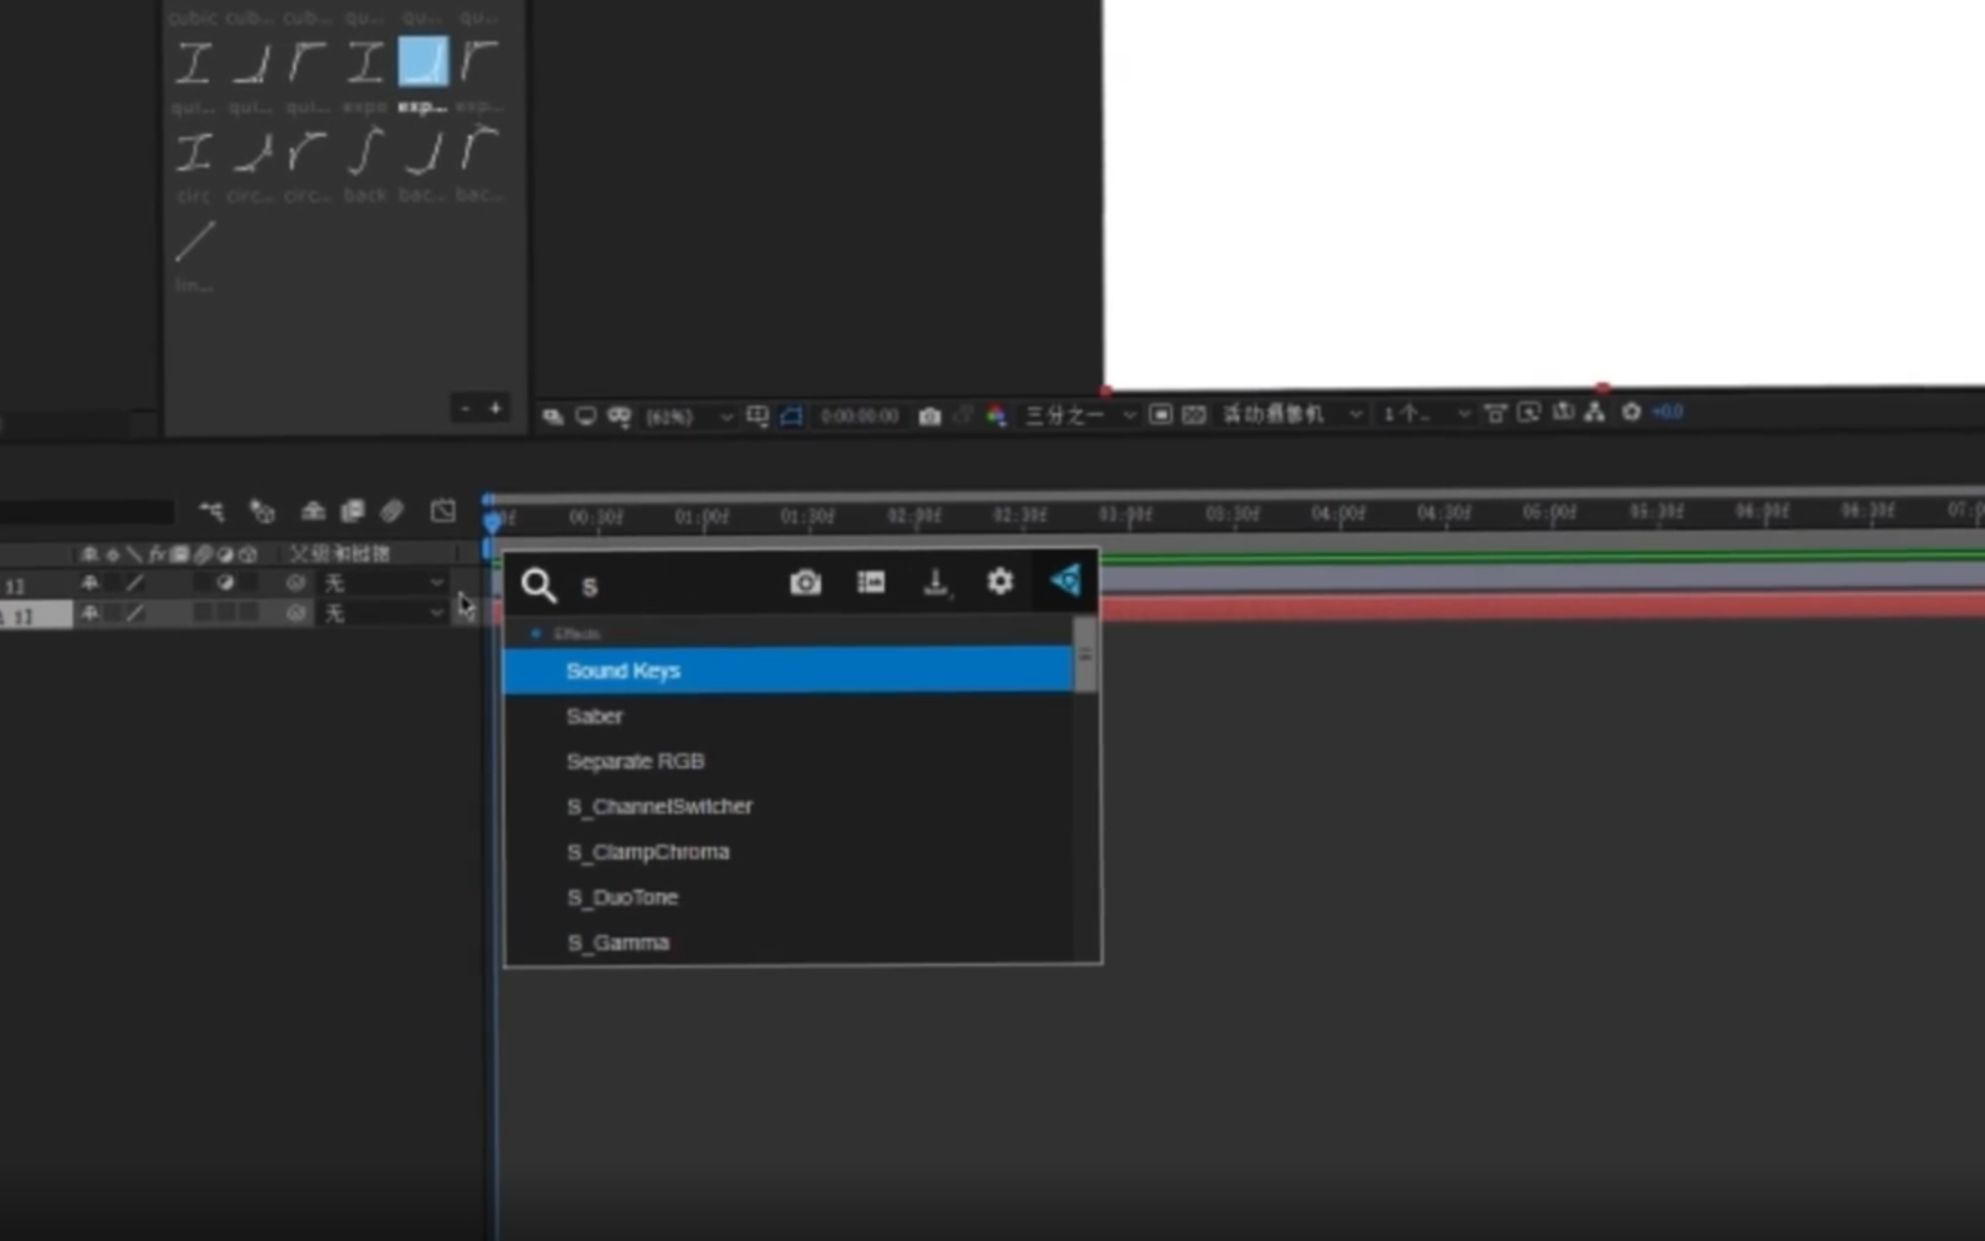Open settings gear in search popup
Image resolution: width=1985 pixels, height=1241 pixels.
999,581
